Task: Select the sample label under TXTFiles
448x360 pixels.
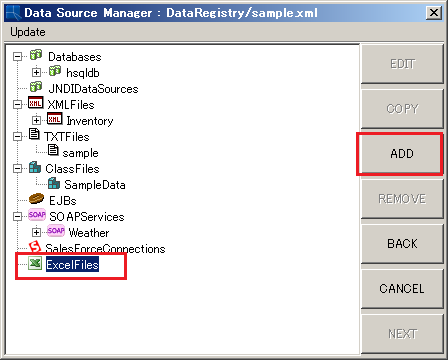Action: (x=81, y=153)
